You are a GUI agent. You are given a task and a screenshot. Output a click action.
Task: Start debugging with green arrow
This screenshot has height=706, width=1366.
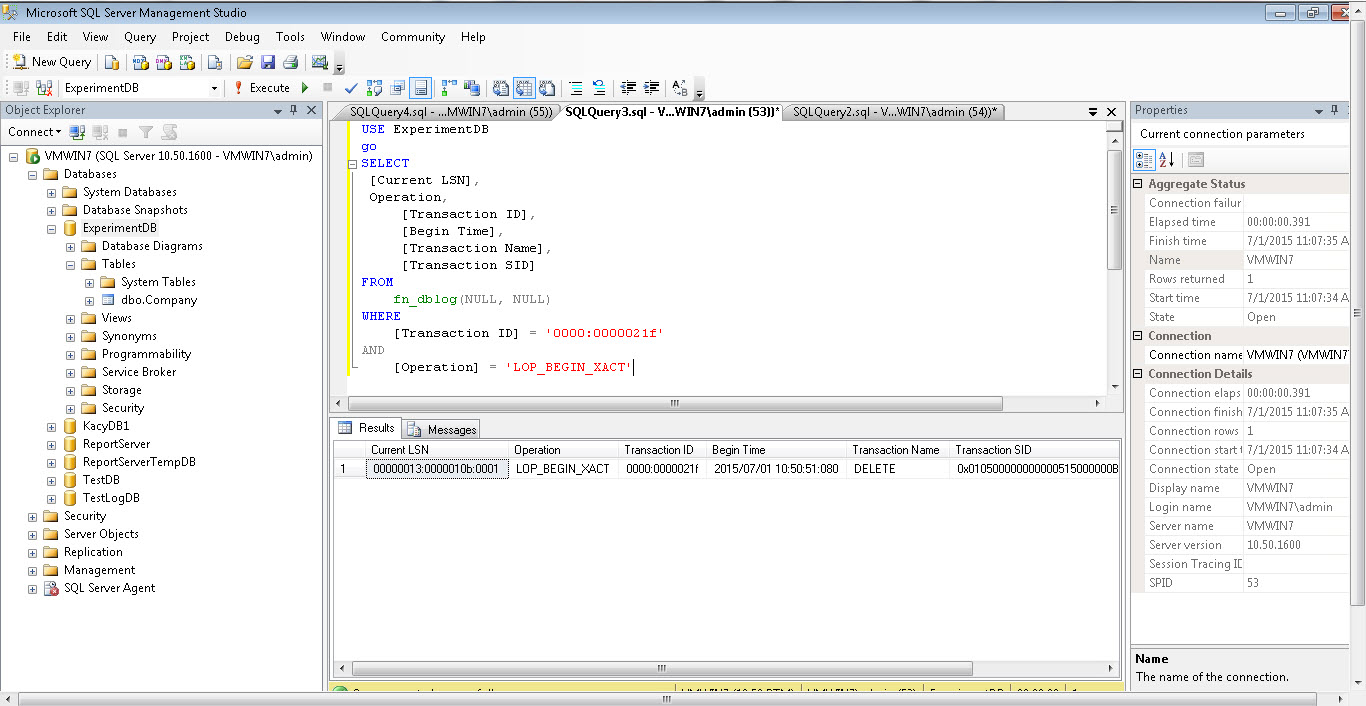pyautogui.click(x=305, y=88)
